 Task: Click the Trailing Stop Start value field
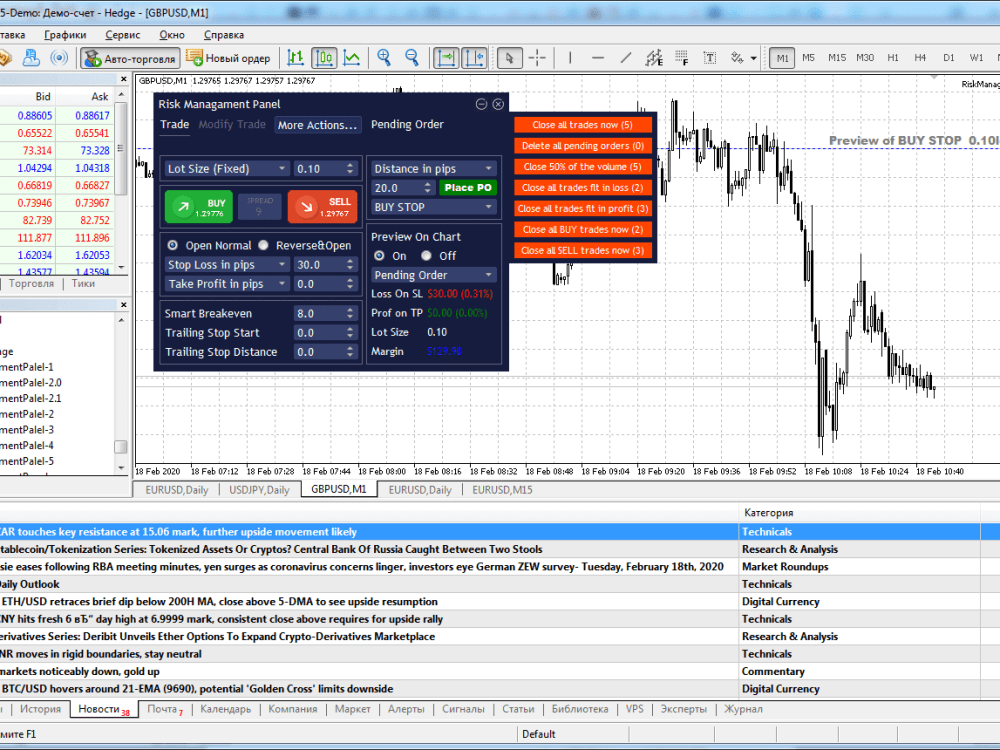tap(325, 332)
